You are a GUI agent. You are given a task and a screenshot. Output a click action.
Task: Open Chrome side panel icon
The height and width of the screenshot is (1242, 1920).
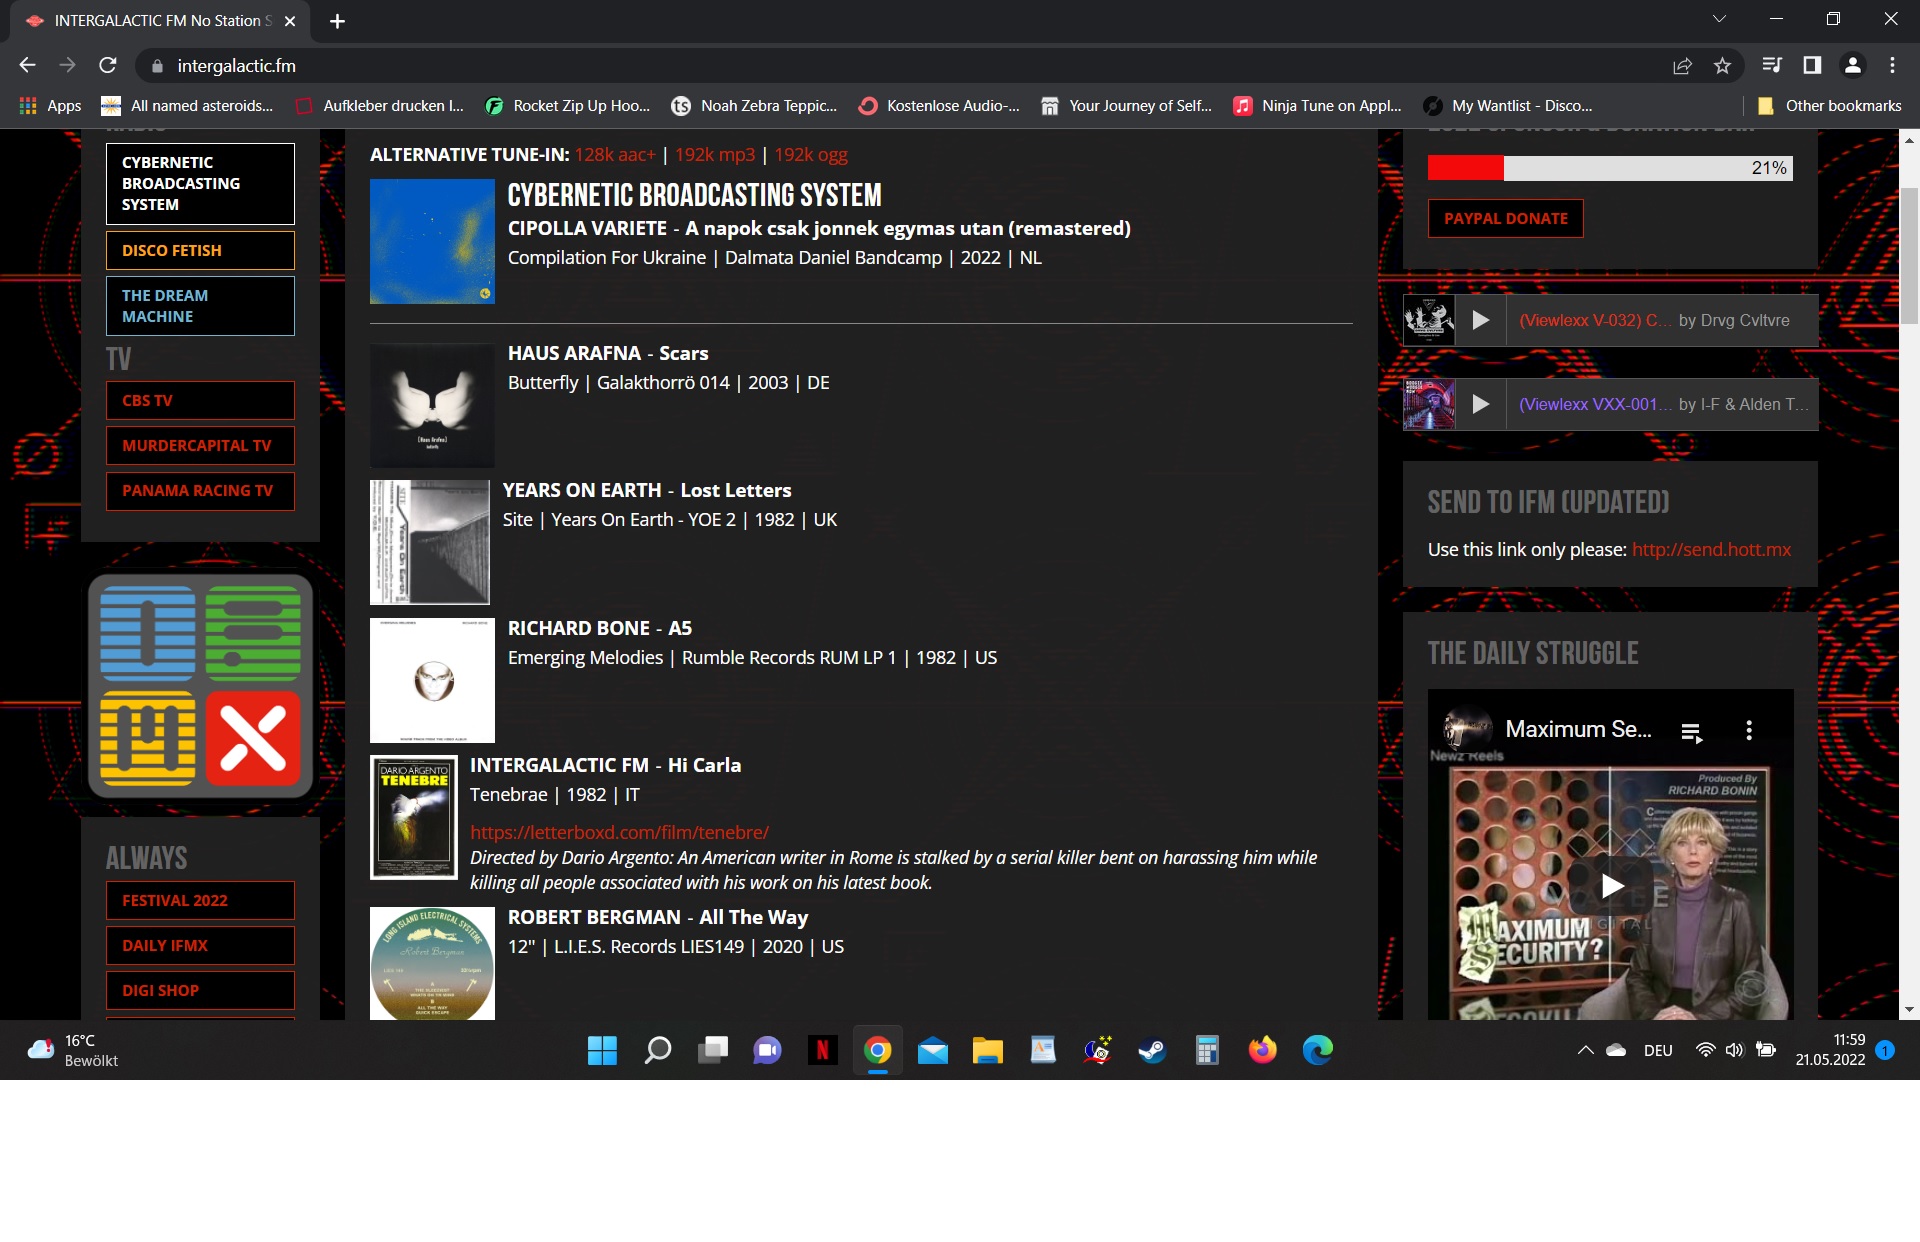pyautogui.click(x=1811, y=66)
